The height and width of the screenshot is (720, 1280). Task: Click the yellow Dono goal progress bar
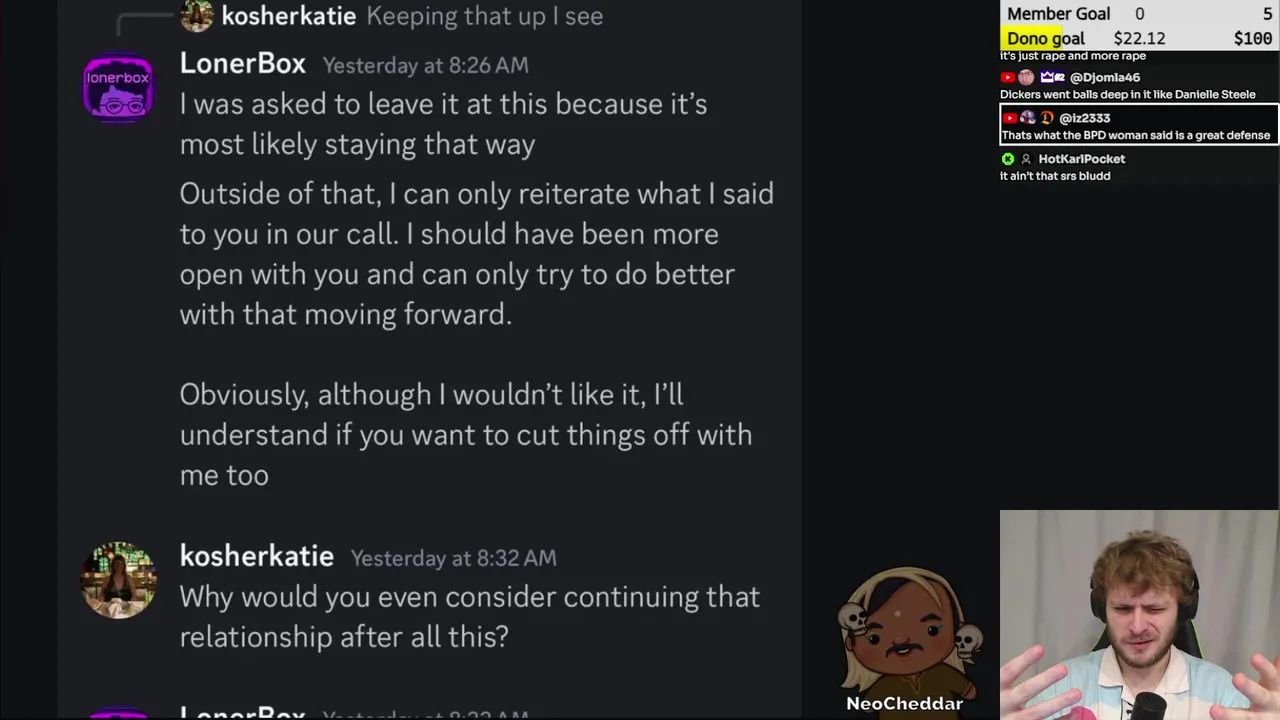point(1045,38)
